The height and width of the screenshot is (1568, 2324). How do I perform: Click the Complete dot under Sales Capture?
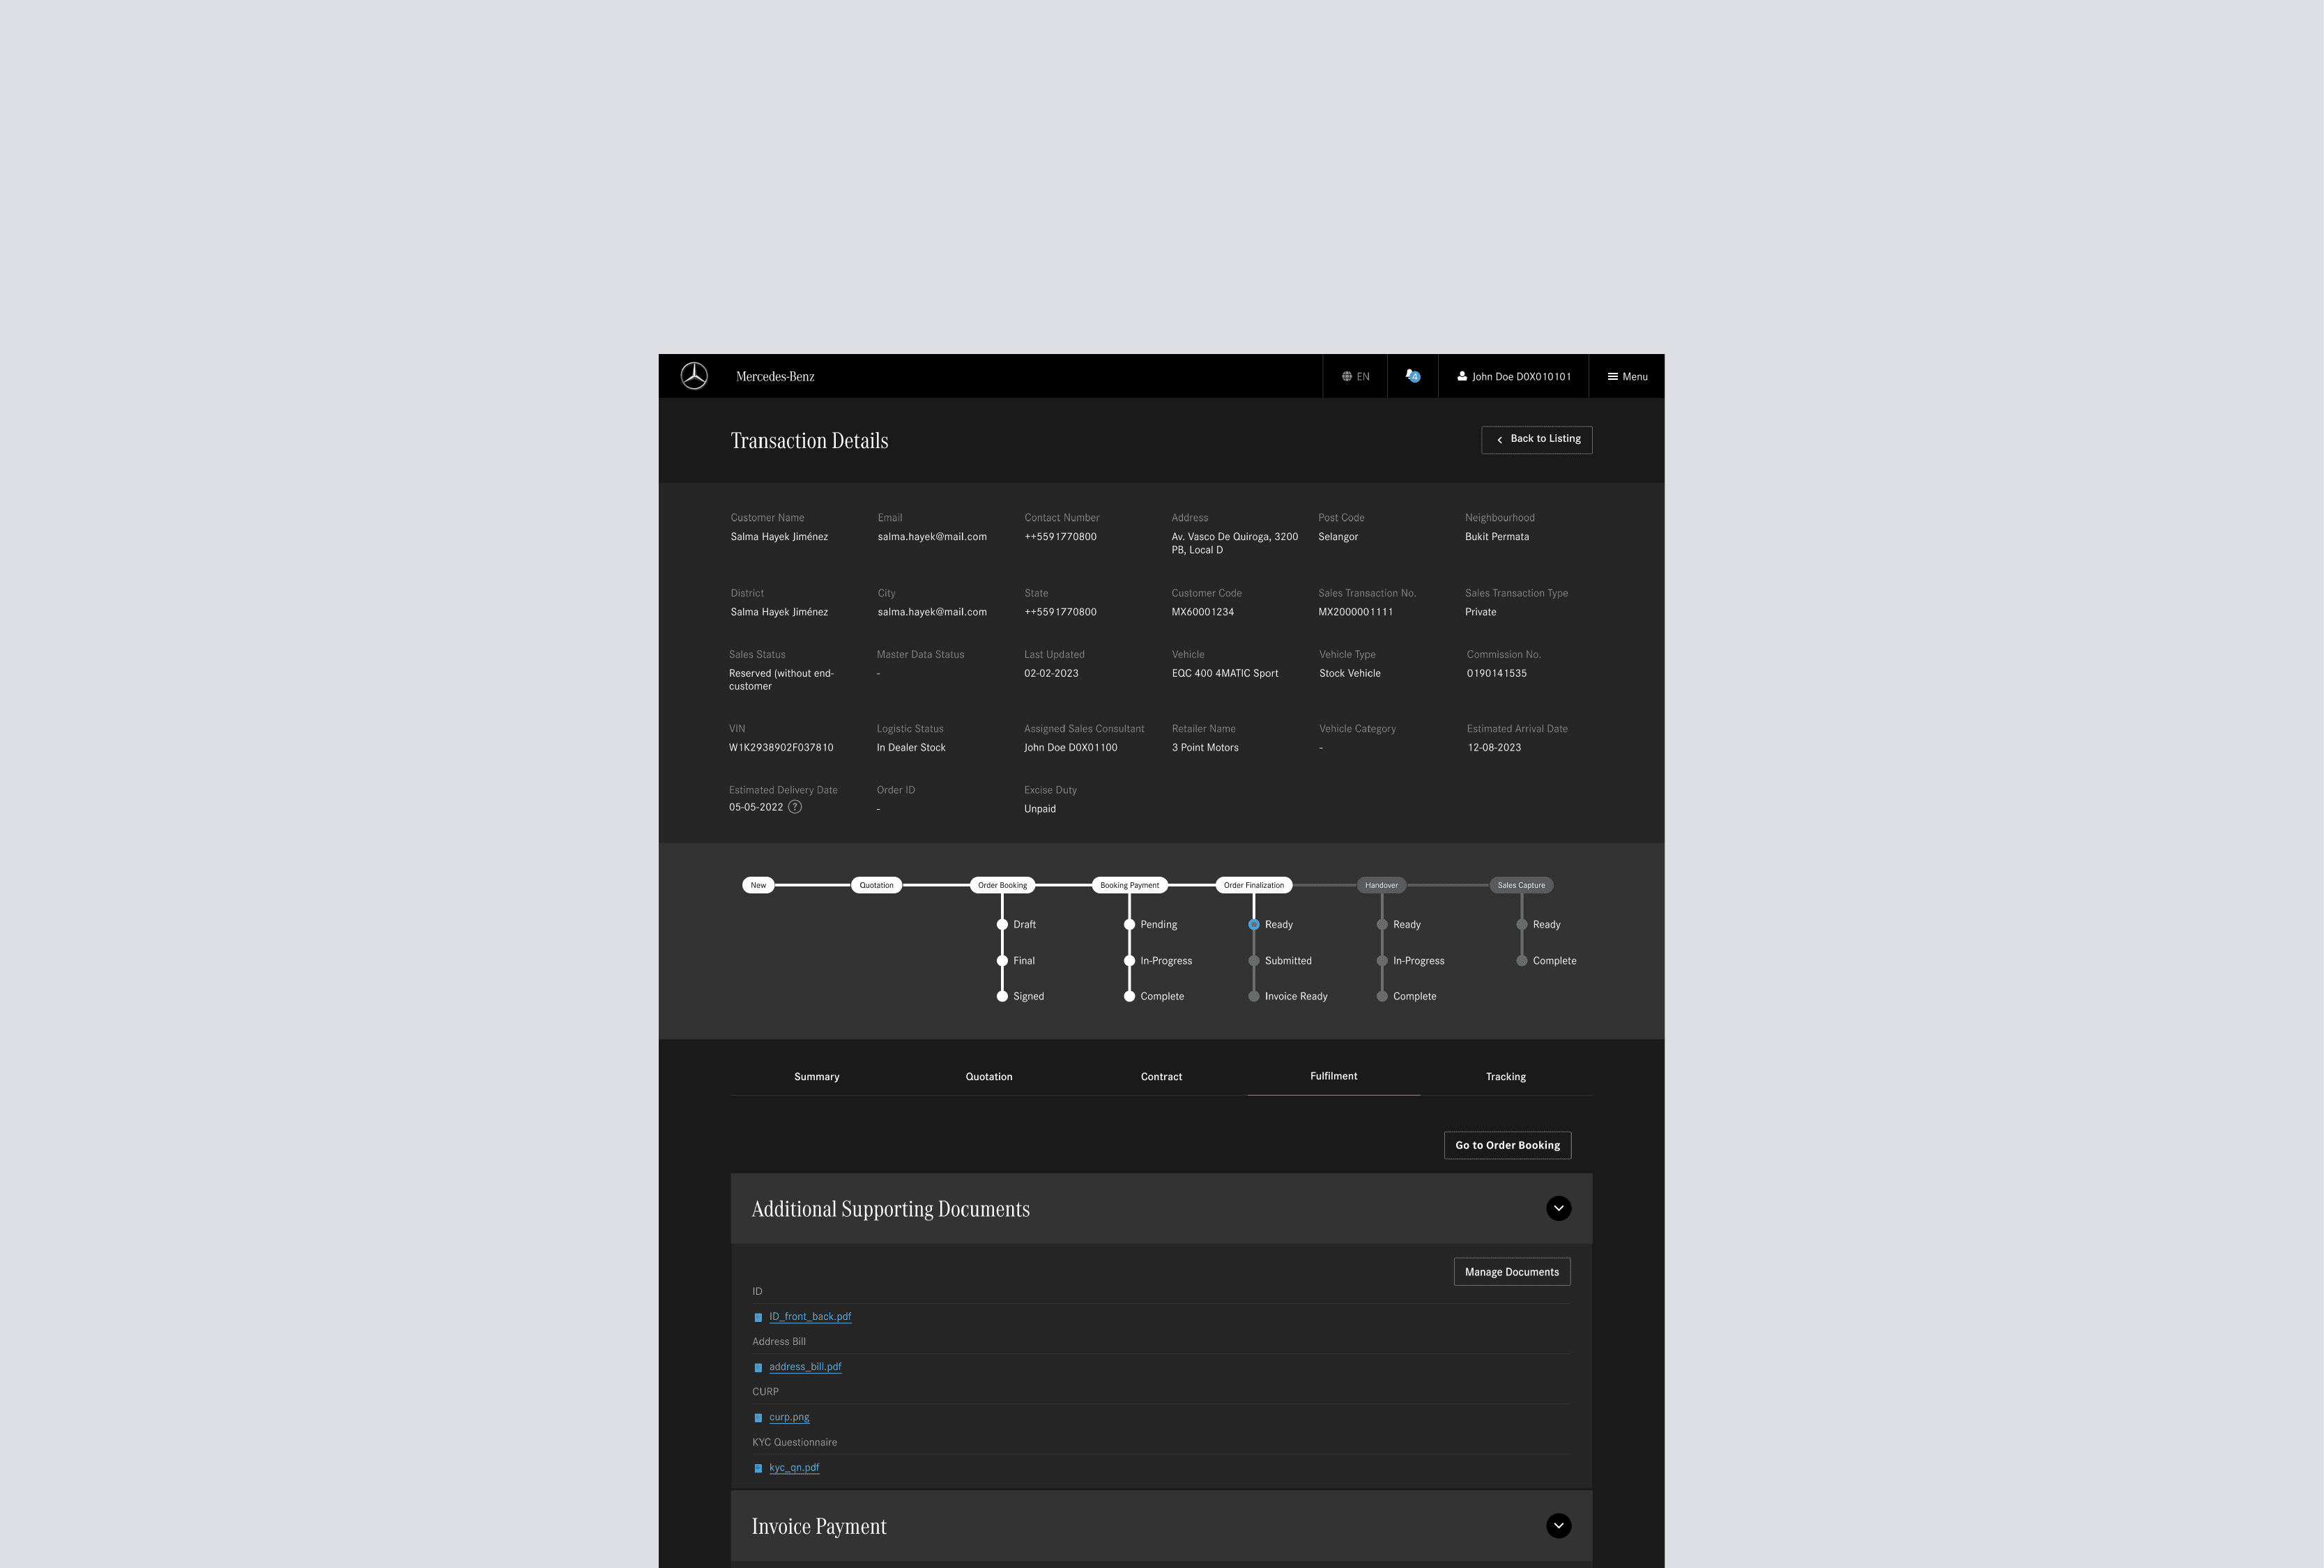pyautogui.click(x=1521, y=961)
